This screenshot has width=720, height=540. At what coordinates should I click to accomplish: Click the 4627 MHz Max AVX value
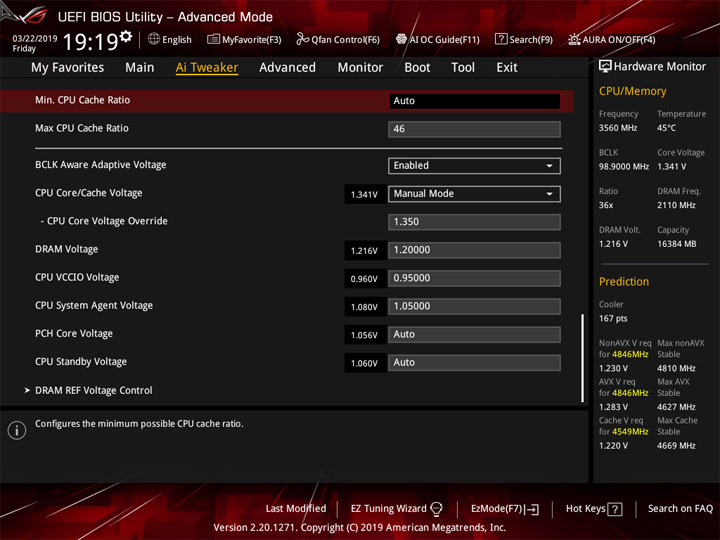coord(676,407)
